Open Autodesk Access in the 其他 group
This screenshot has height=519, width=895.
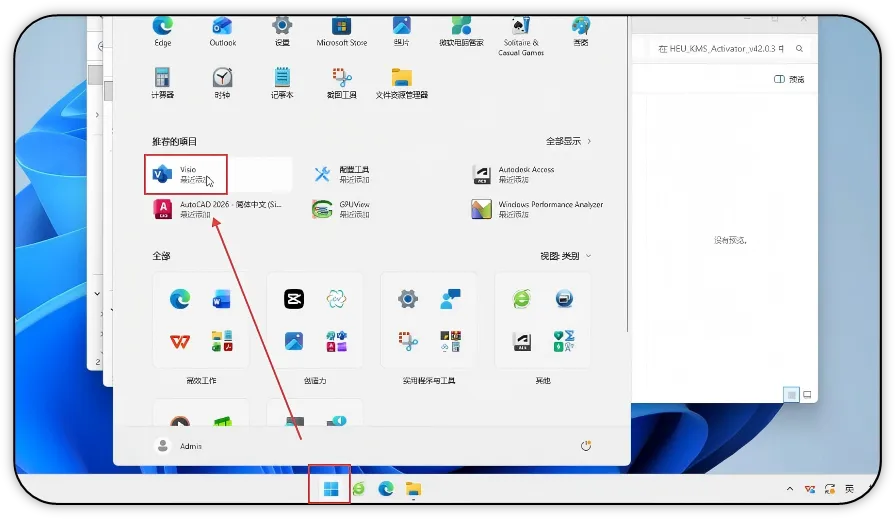pos(522,341)
